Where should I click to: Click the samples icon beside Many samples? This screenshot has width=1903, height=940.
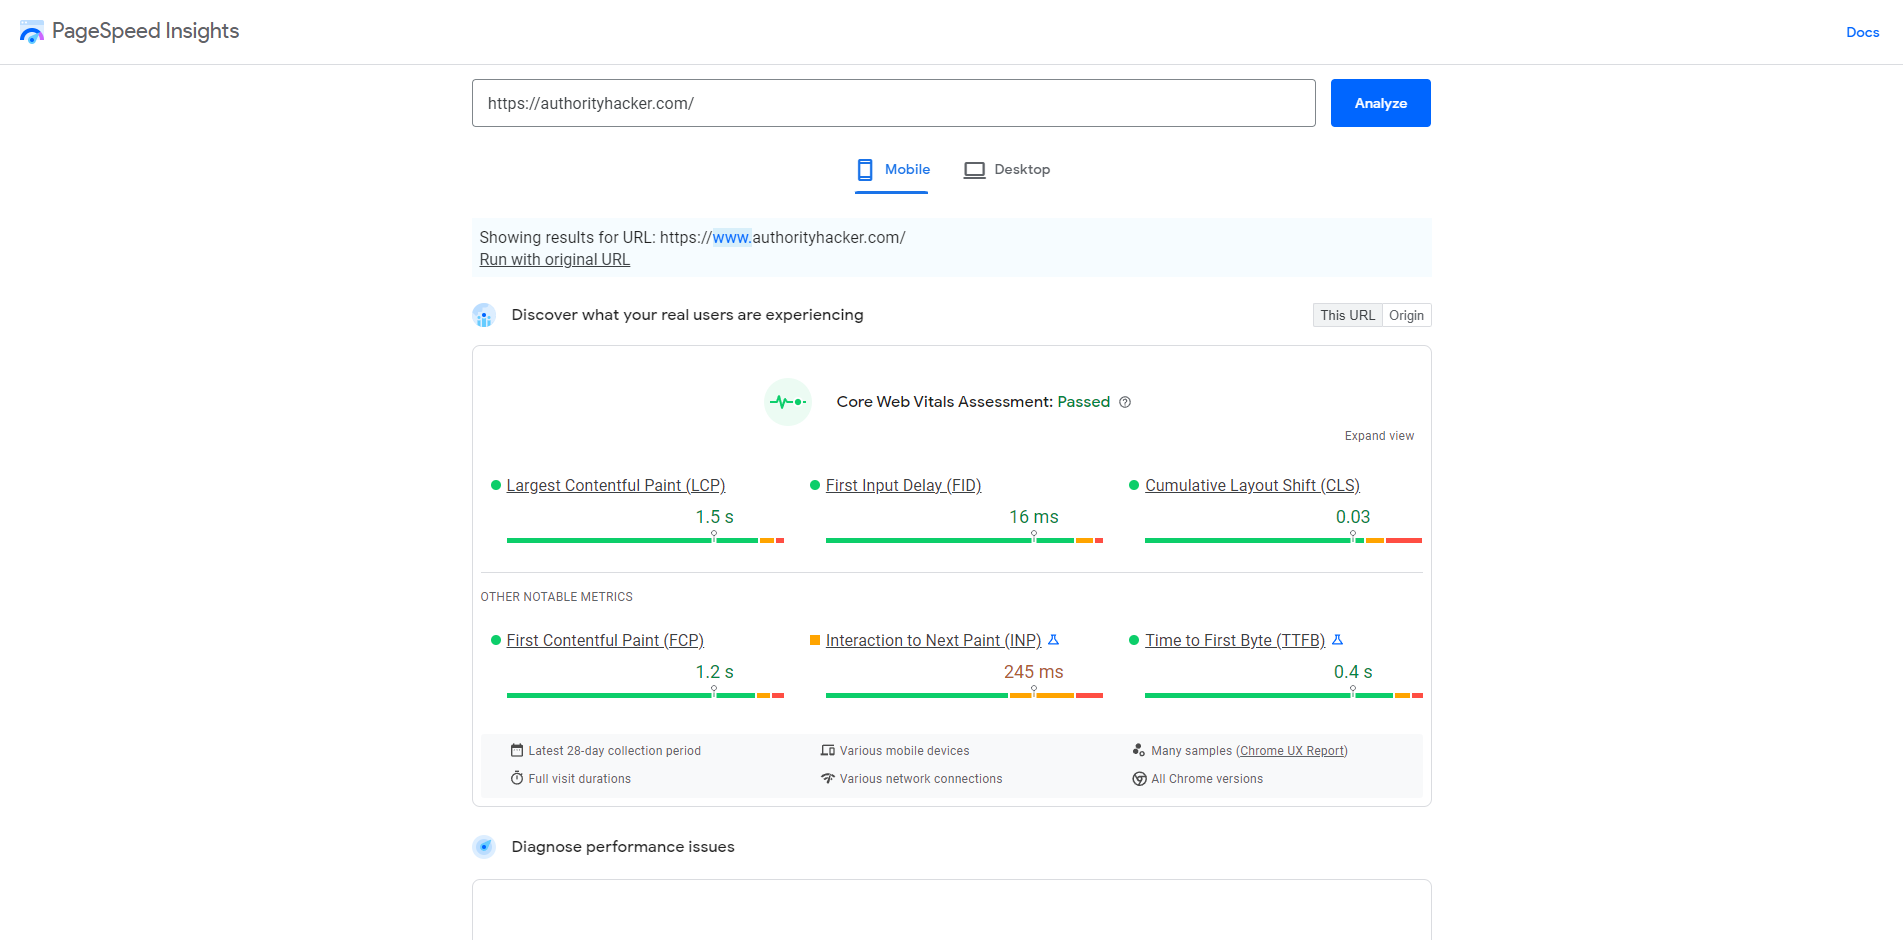coord(1139,750)
